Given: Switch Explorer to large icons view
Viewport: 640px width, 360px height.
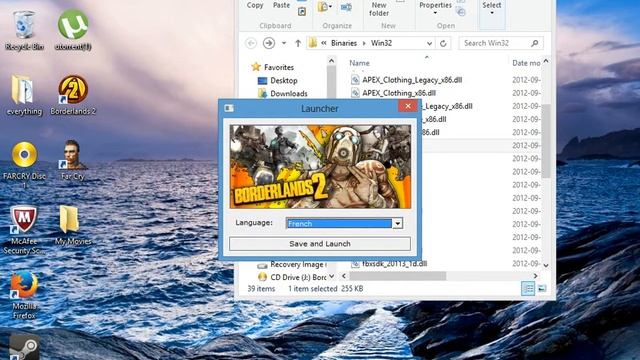Looking at the screenshot, I should [542, 289].
